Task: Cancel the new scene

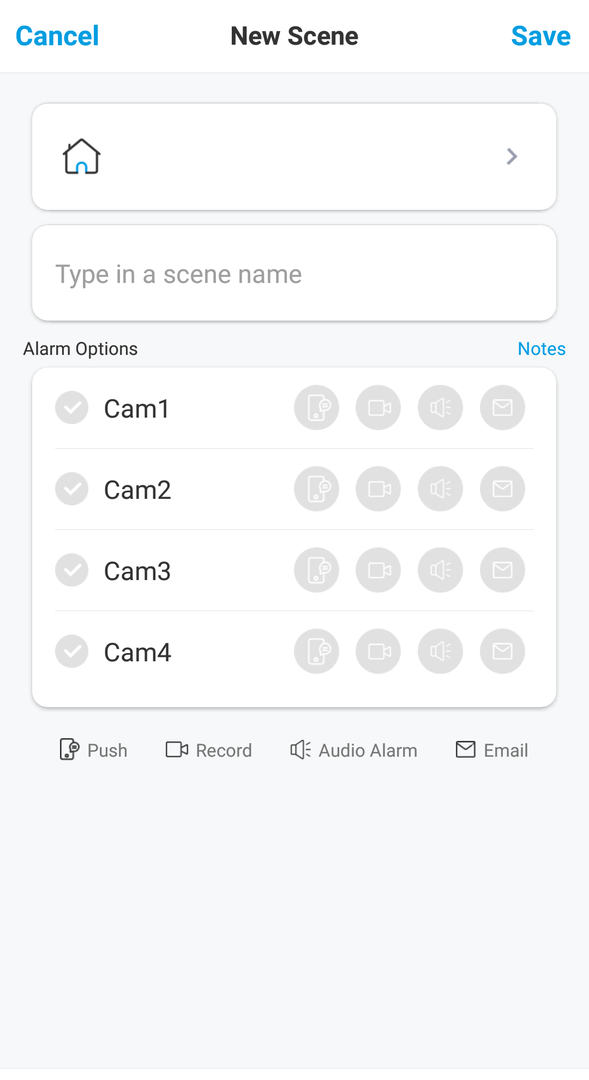Action: click(57, 36)
